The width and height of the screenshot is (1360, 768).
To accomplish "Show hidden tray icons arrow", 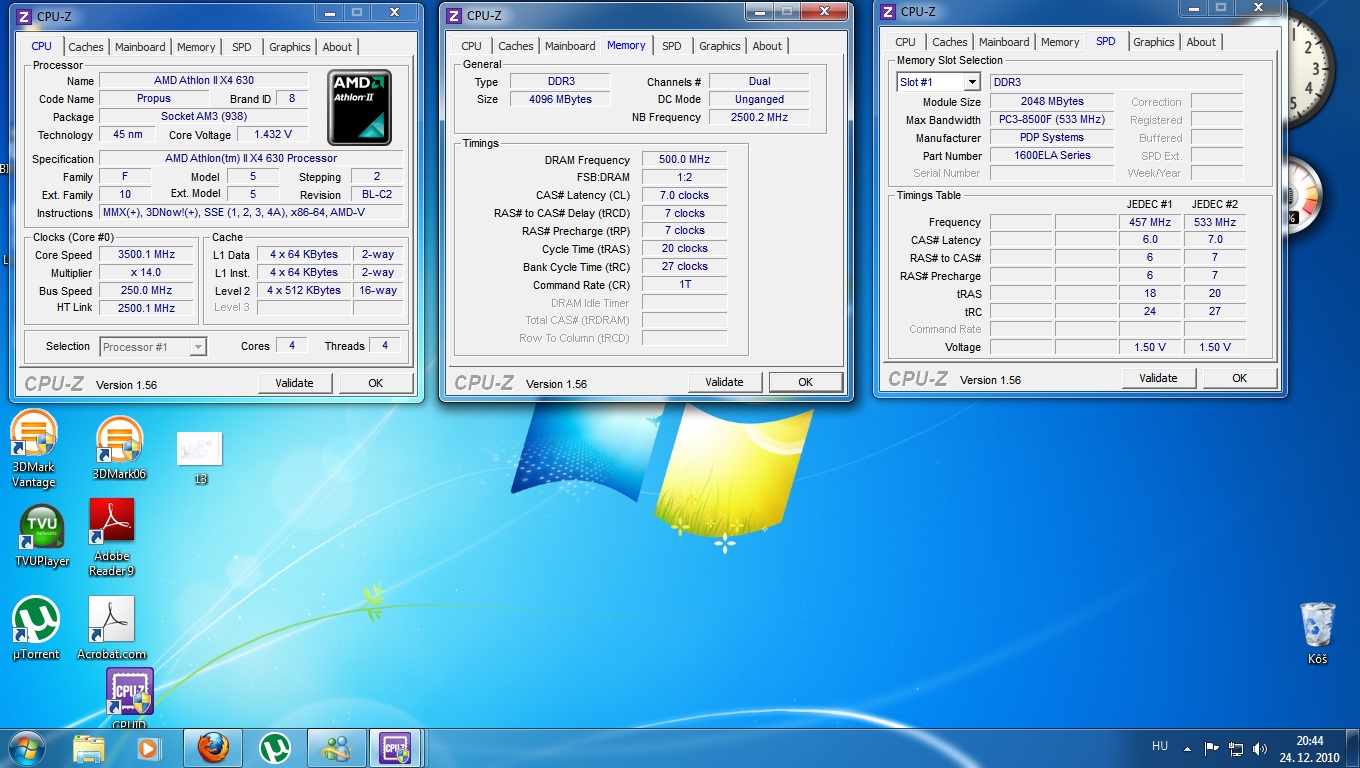I will [1187, 748].
